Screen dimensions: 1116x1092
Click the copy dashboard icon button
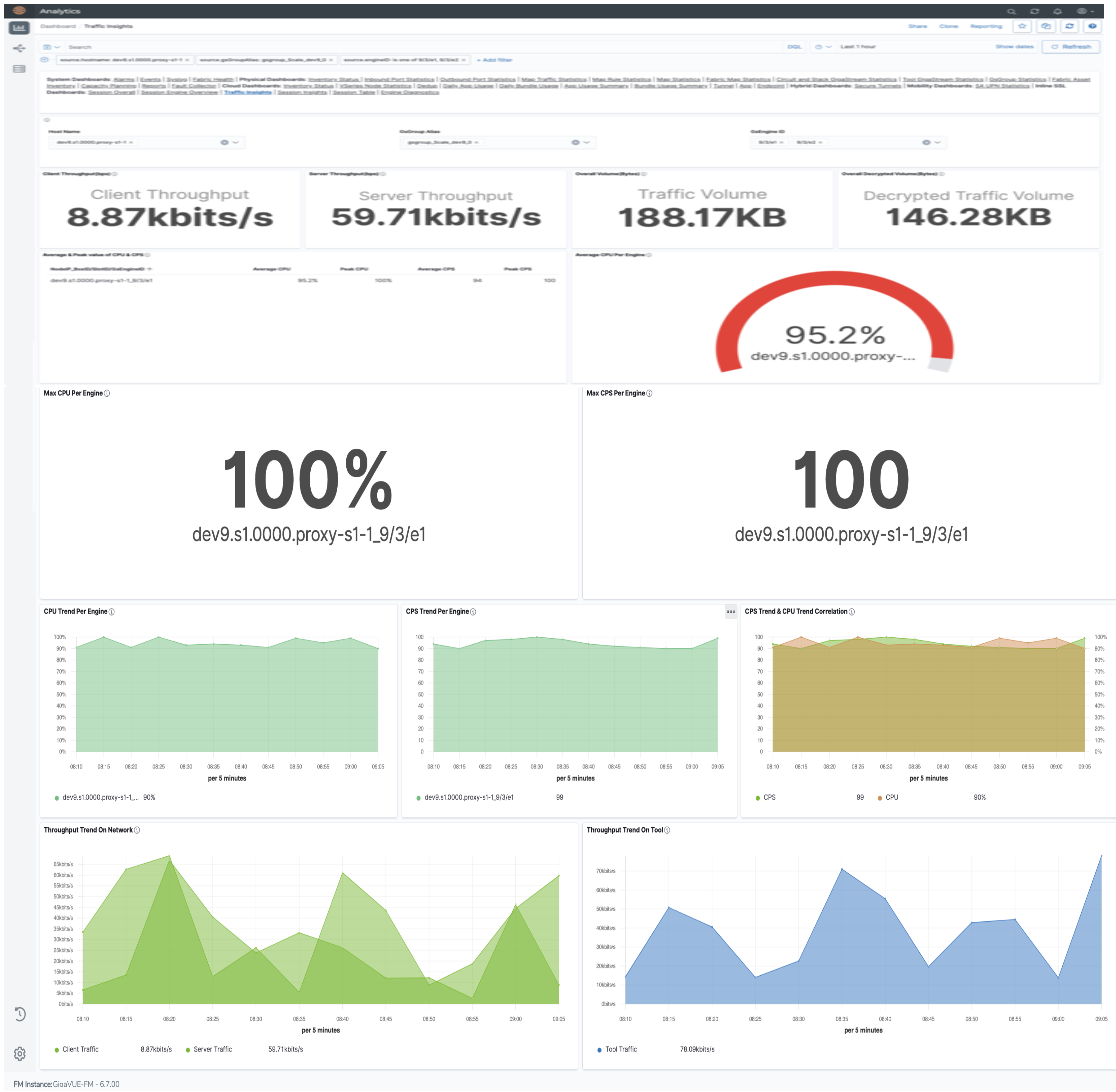1046,26
